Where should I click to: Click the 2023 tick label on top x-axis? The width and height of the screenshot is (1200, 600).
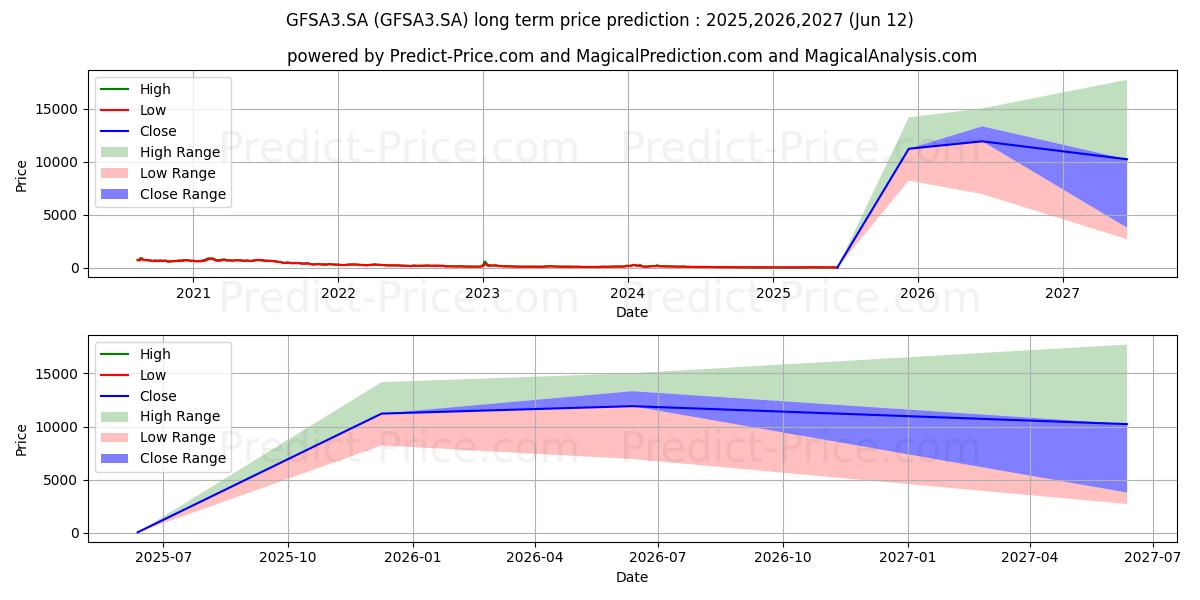click(x=483, y=293)
